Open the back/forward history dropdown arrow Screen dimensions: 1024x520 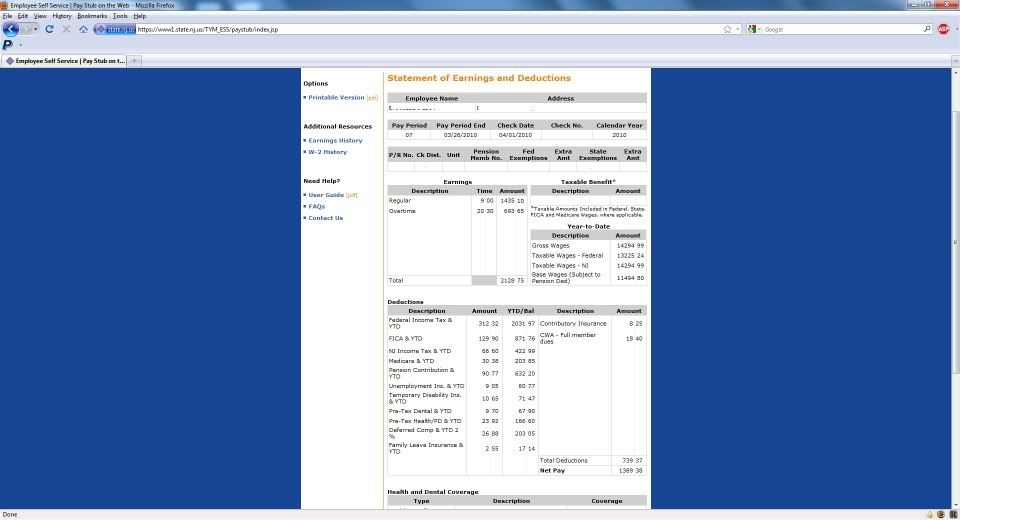click(35, 29)
